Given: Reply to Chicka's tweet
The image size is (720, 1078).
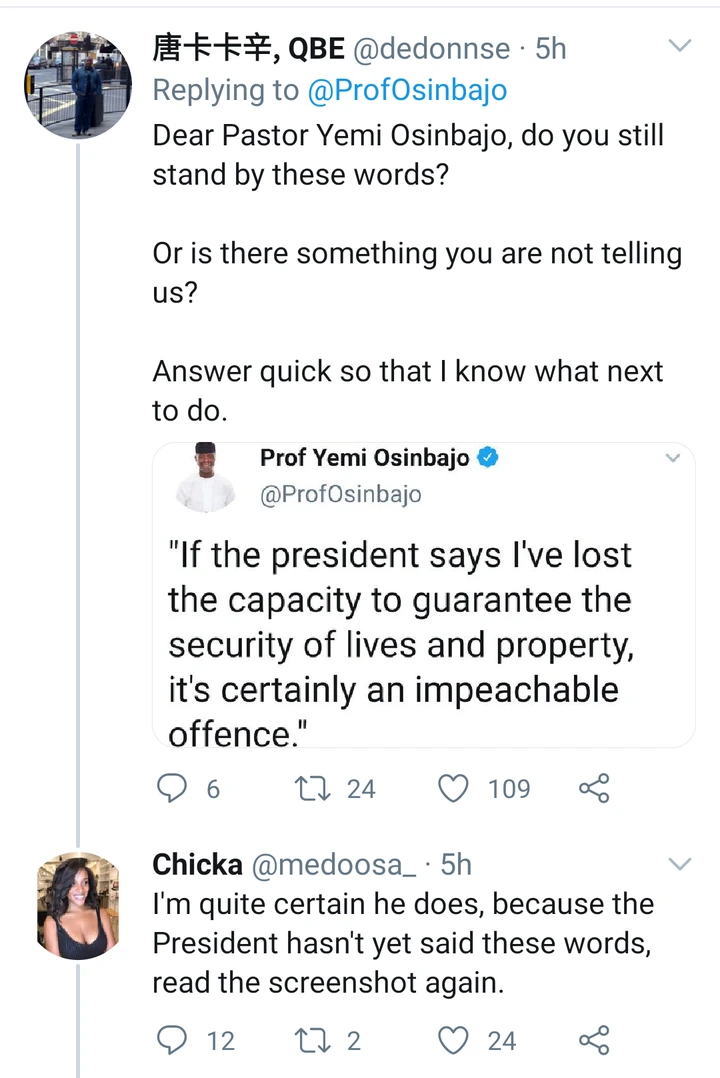Looking at the screenshot, I should tap(173, 1040).
